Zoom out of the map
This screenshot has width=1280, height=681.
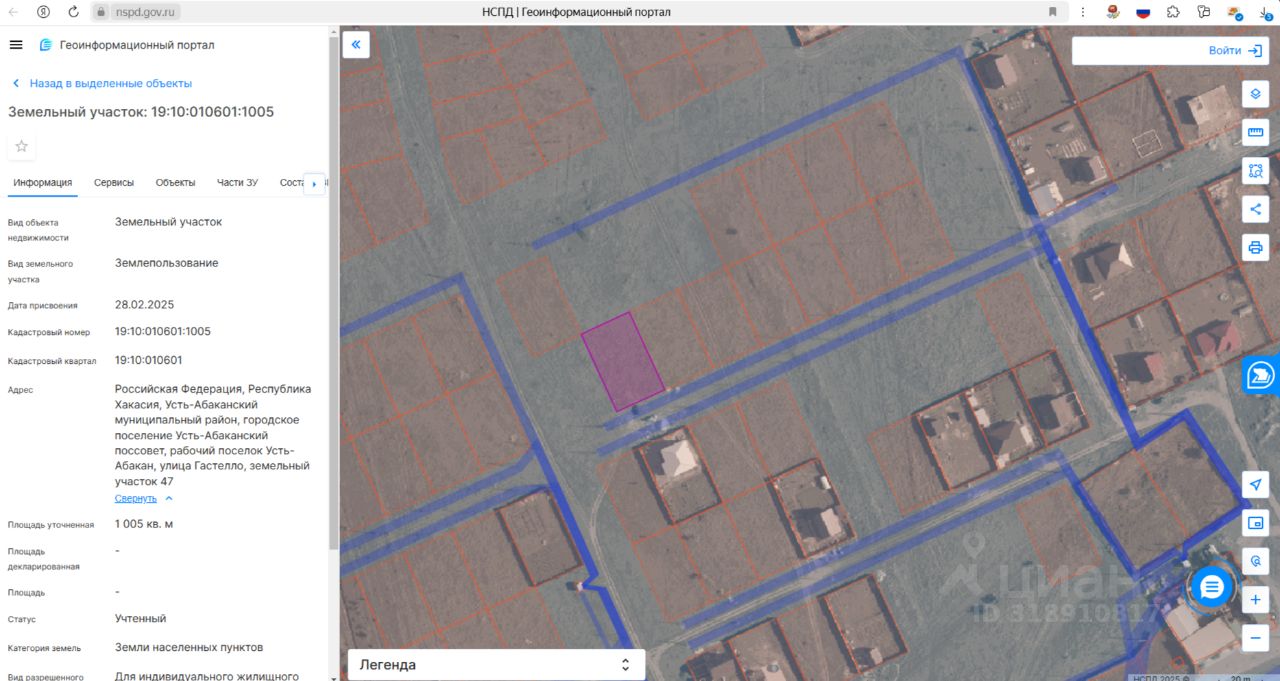(x=1256, y=637)
